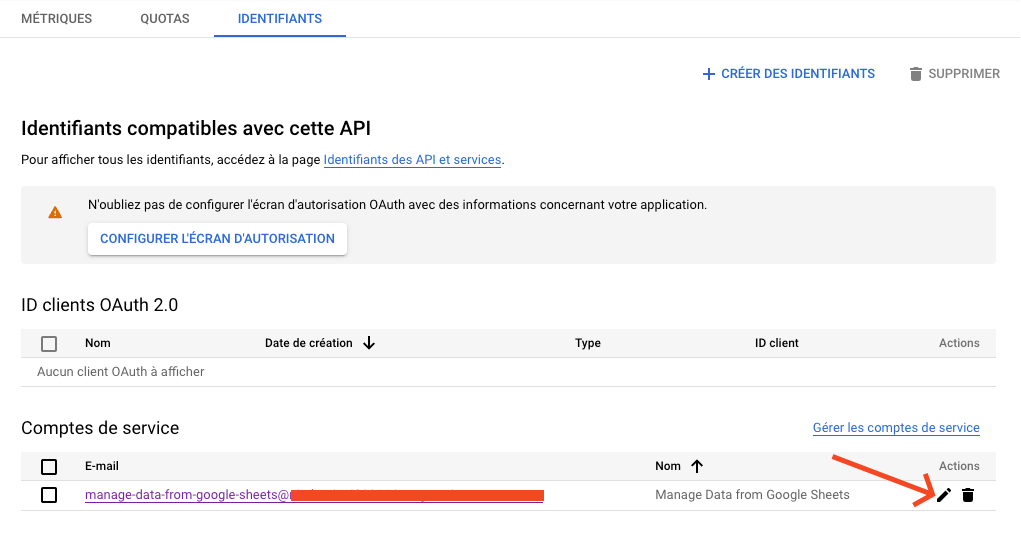Click the orange warning triangle icon
The width and height of the screenshot is (1021, 548).
click(55, 212)
